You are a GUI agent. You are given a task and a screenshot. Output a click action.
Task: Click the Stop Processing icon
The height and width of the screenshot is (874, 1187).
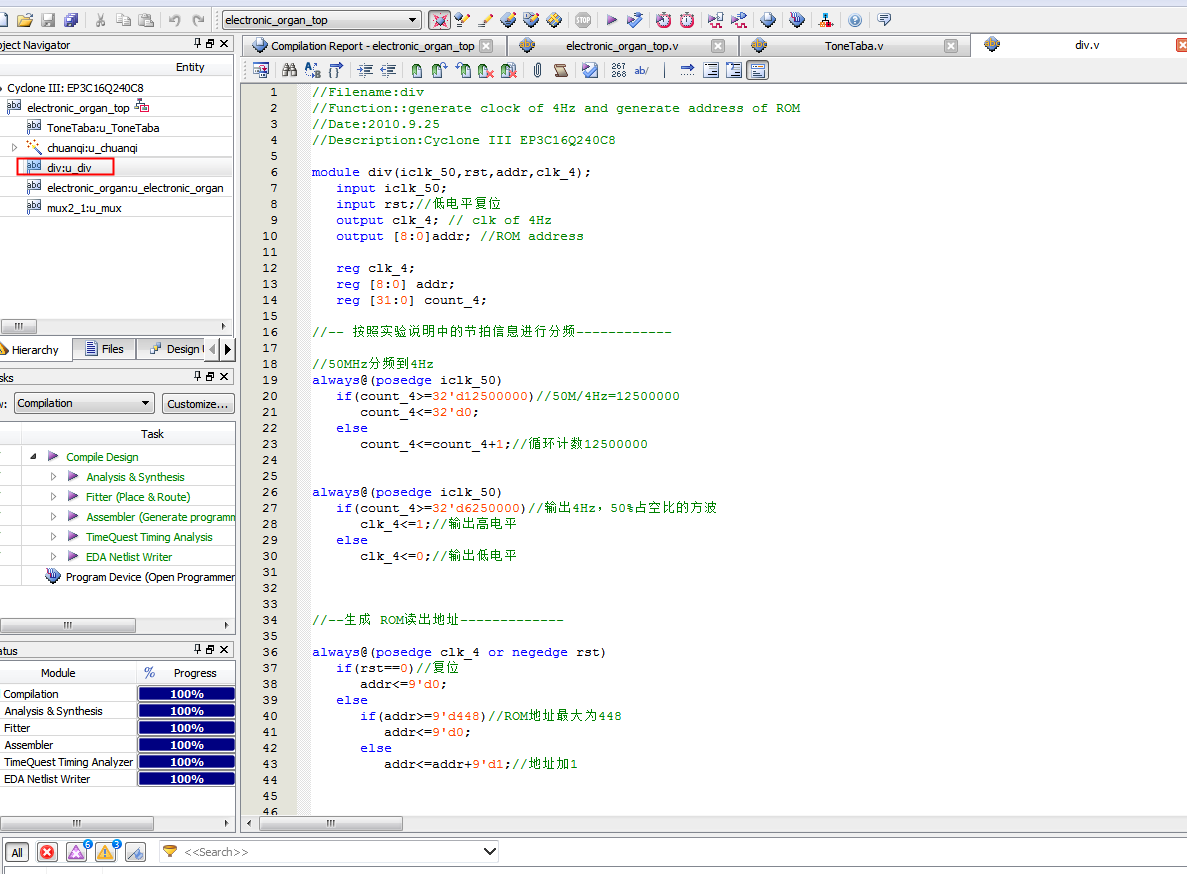pos(583,20)
